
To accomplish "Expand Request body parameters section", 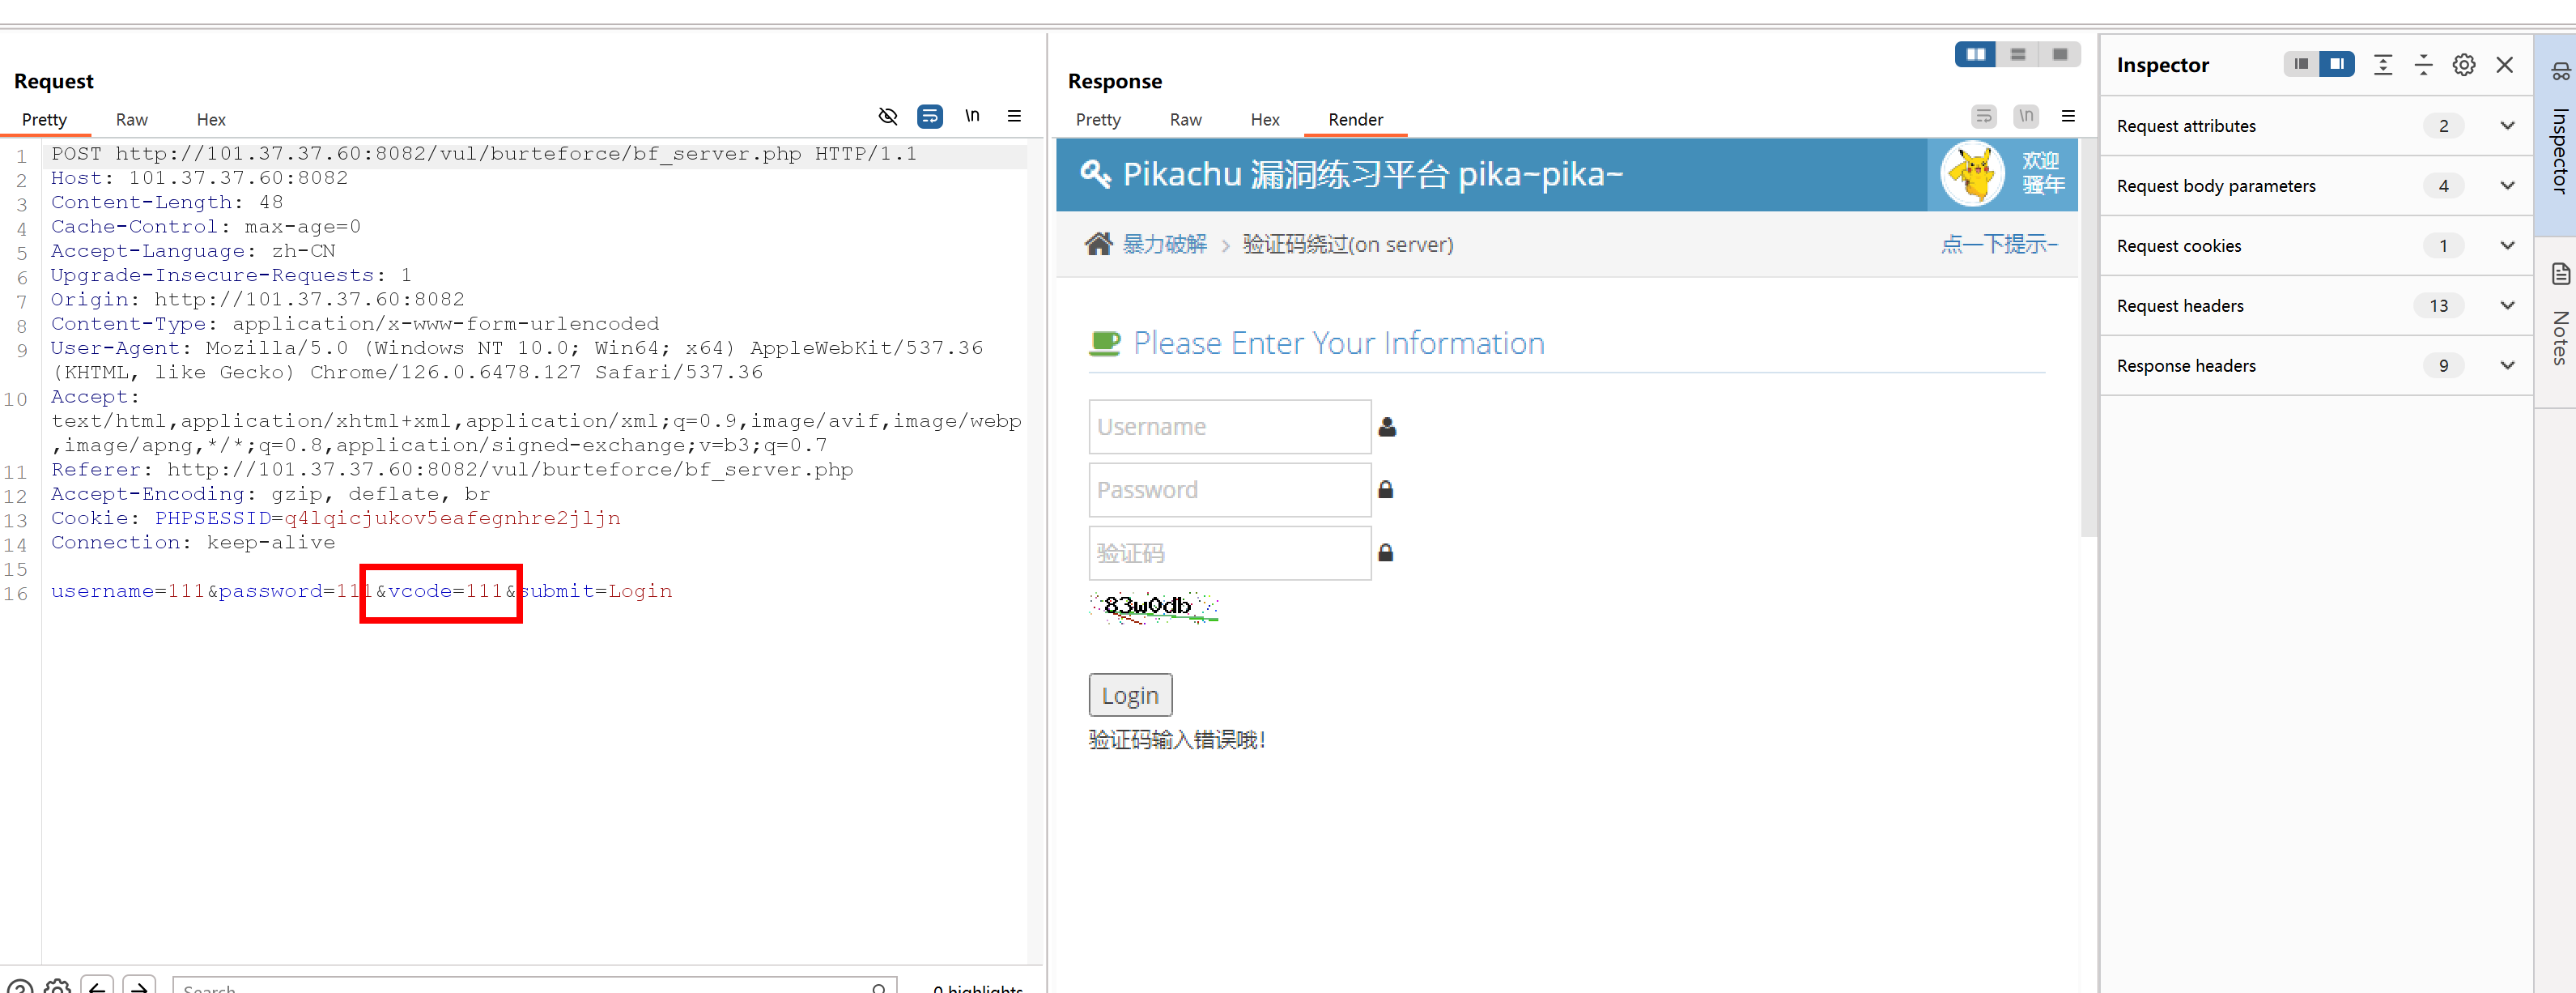I will coord(2507,185).
